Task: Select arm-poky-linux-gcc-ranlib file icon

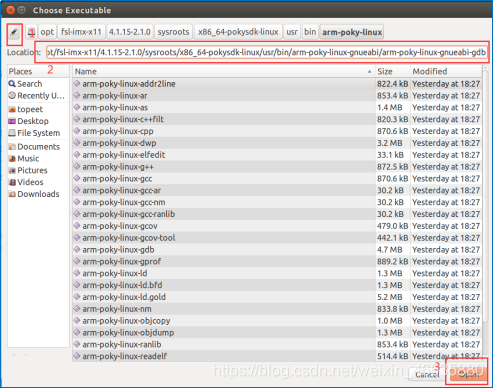Action: tap(77, 214)
